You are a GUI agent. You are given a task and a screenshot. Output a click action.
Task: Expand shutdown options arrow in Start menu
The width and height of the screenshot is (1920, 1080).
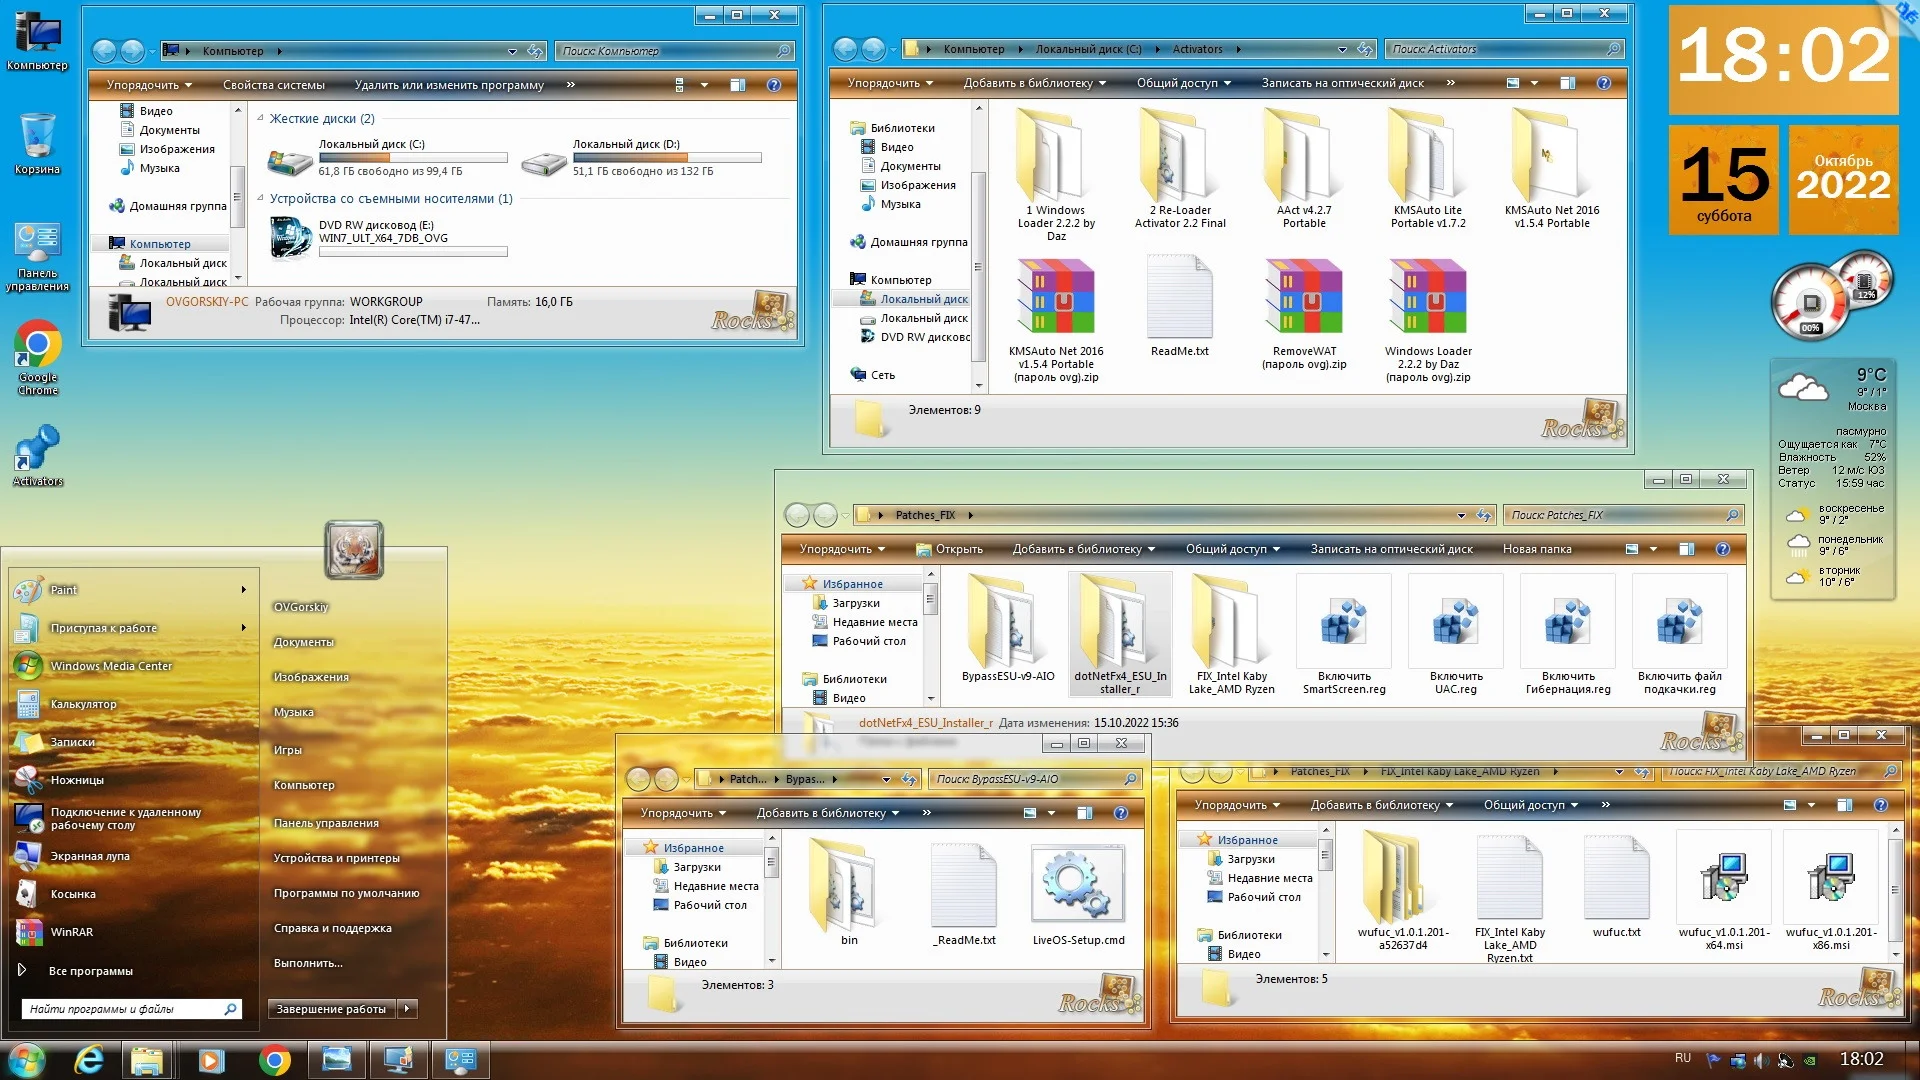[x=407, y=1009]
